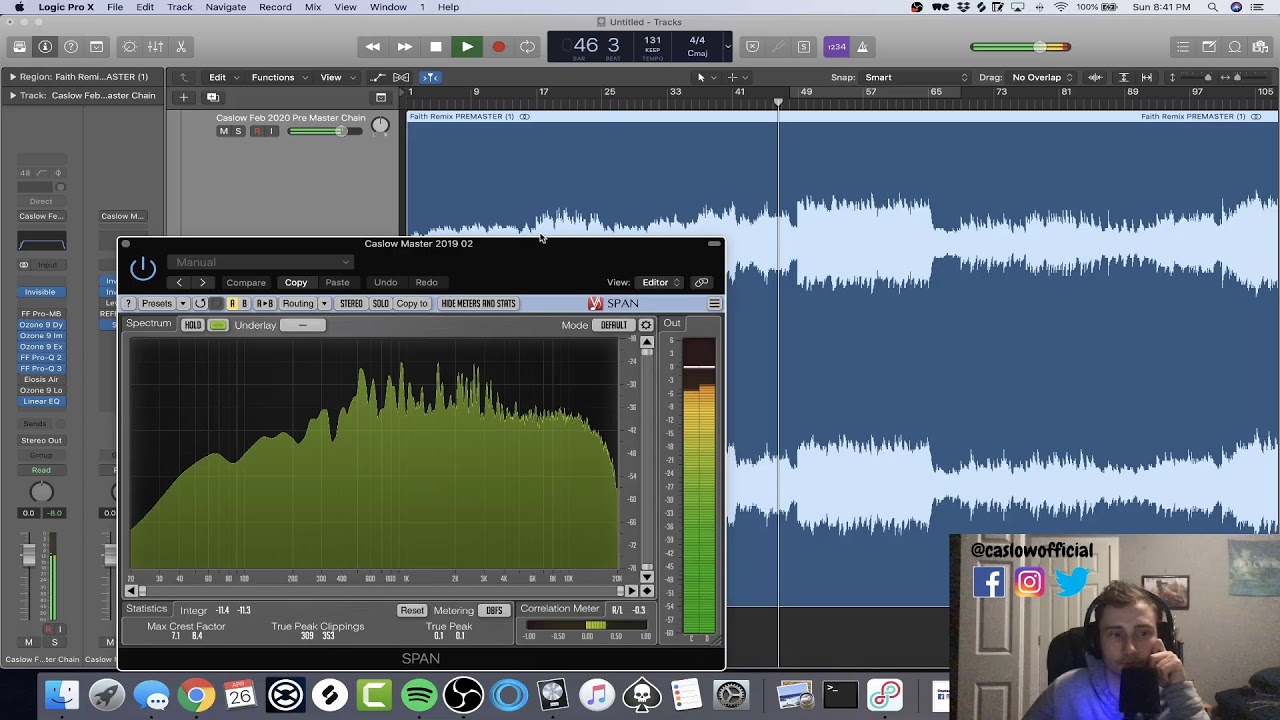Open the Snap Smart dropdown
The width and height of the screenshot is (1280, 720).
(916, 77)
